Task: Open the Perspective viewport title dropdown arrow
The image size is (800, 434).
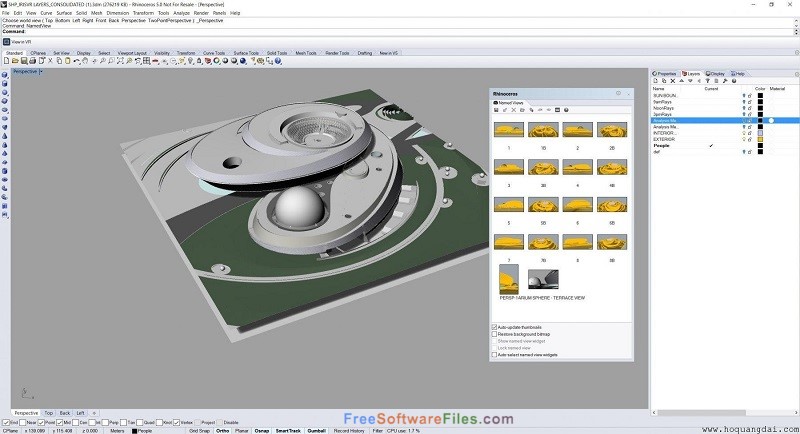Action: (41, 71)
